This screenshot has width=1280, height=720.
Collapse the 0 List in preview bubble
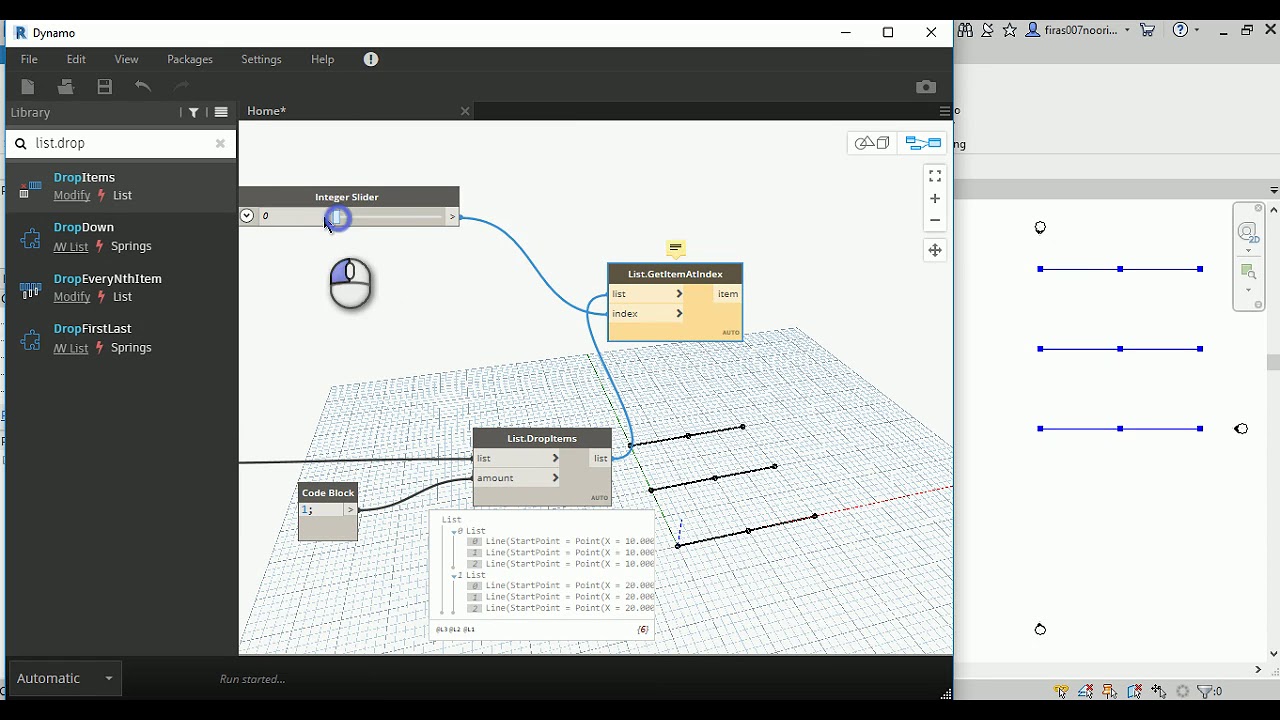point(455,532)
